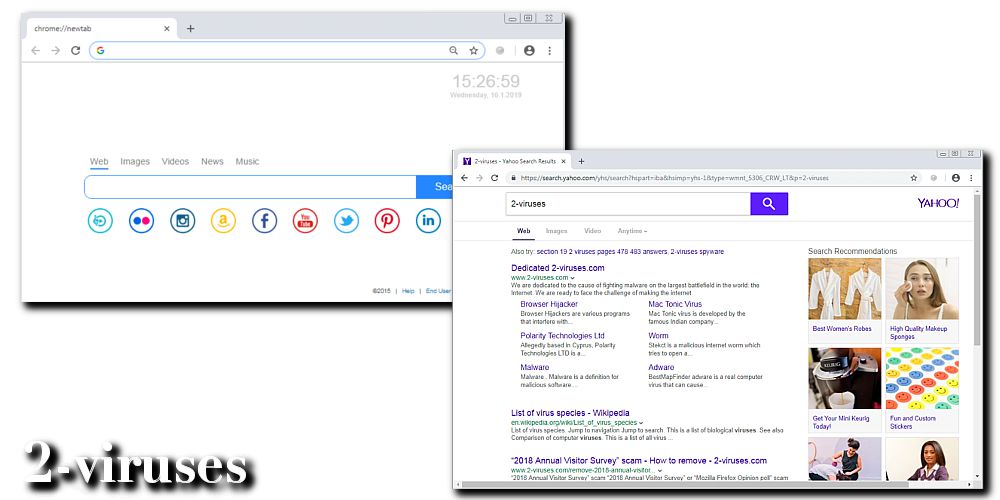Open a new tab in the Yahoo window

pyautogui.click(x=581, y=161)
